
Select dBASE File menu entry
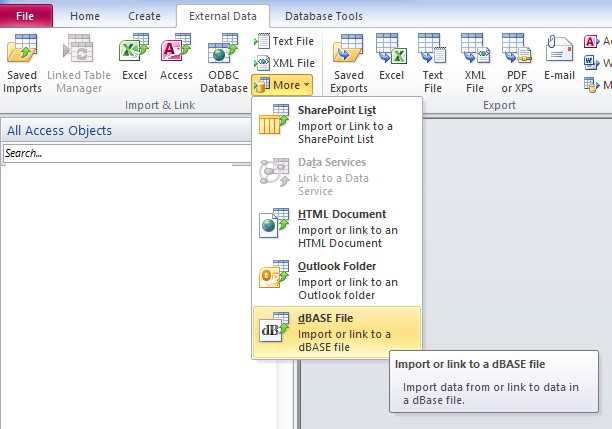(x=337, y=332)
